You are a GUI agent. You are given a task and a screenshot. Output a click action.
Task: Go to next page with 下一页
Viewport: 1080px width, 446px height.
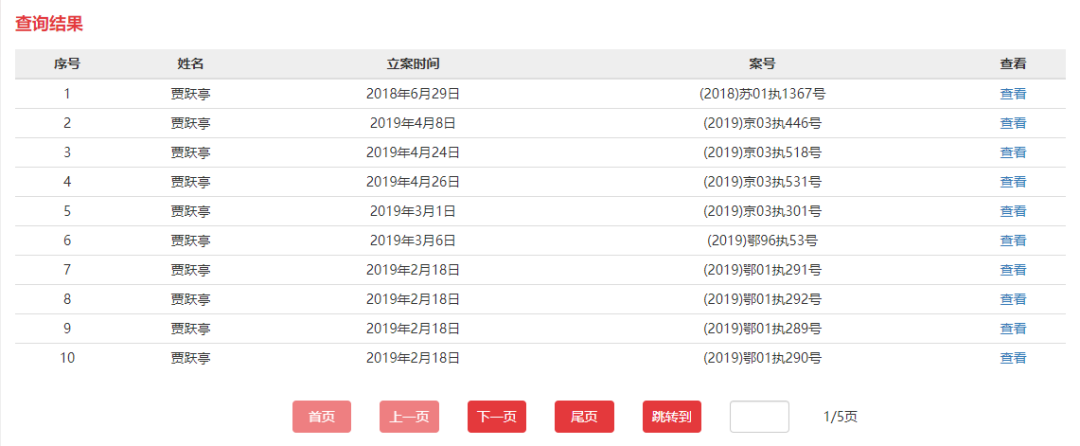tap(497, 417)
